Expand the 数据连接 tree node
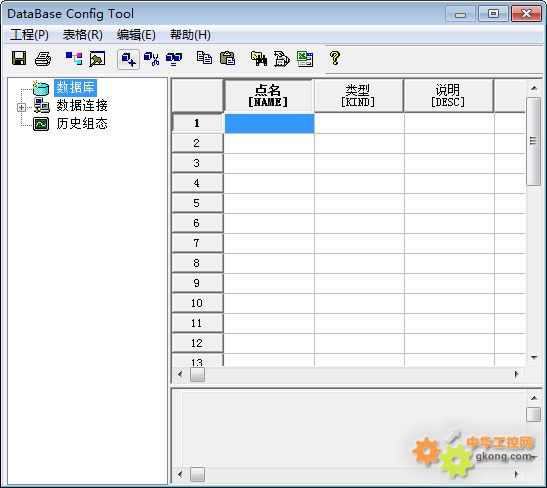The image size is (547, 488). coord(21,107)
